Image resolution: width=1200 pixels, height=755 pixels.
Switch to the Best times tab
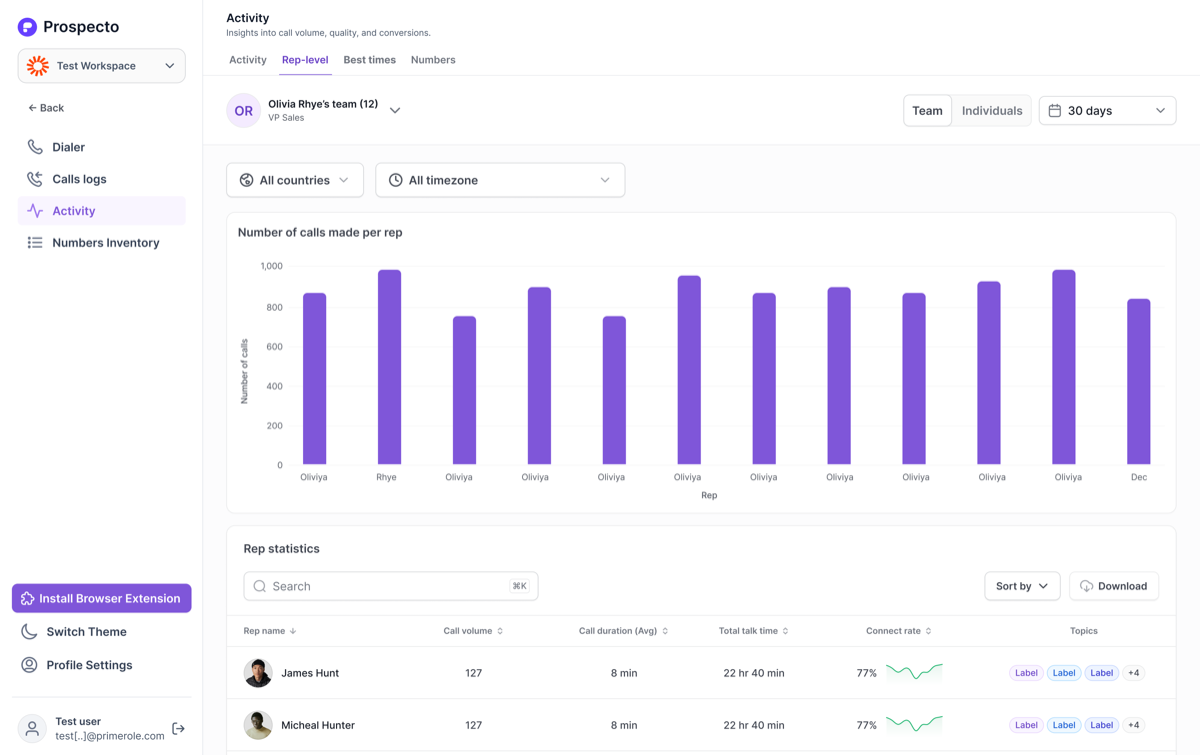(x=369, y=60)
